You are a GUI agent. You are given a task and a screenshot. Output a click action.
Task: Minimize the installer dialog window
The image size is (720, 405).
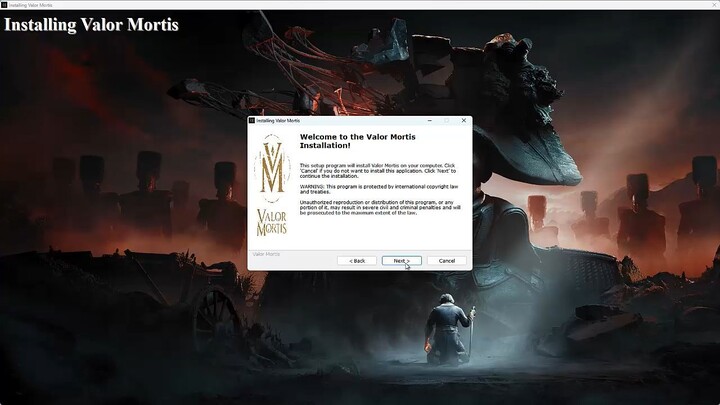(x=430, y=120)
